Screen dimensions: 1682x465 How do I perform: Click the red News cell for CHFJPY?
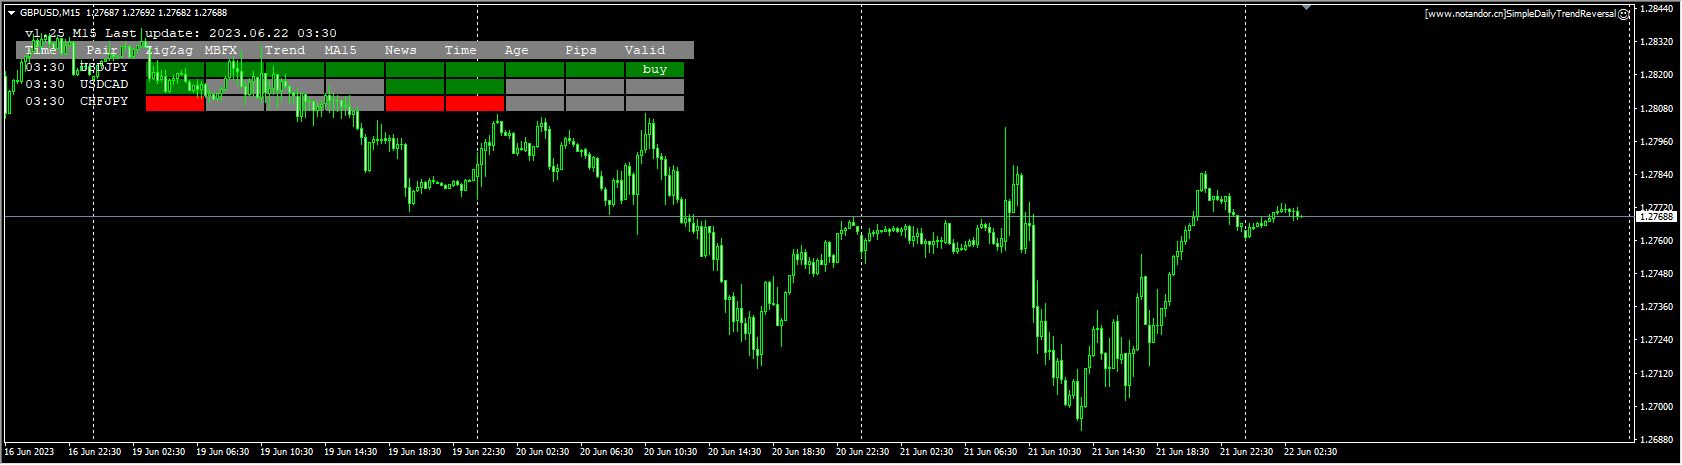(415, 103)
